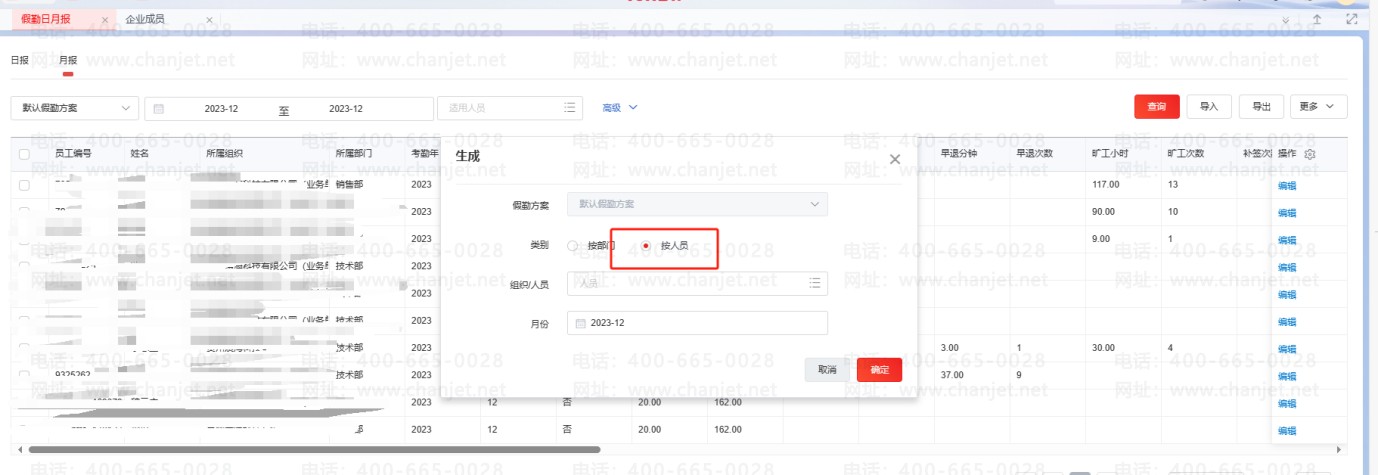Click the 早退次数 column header
The width and height of the screenshot is (1378, 475).
(x=1035, y=154)
